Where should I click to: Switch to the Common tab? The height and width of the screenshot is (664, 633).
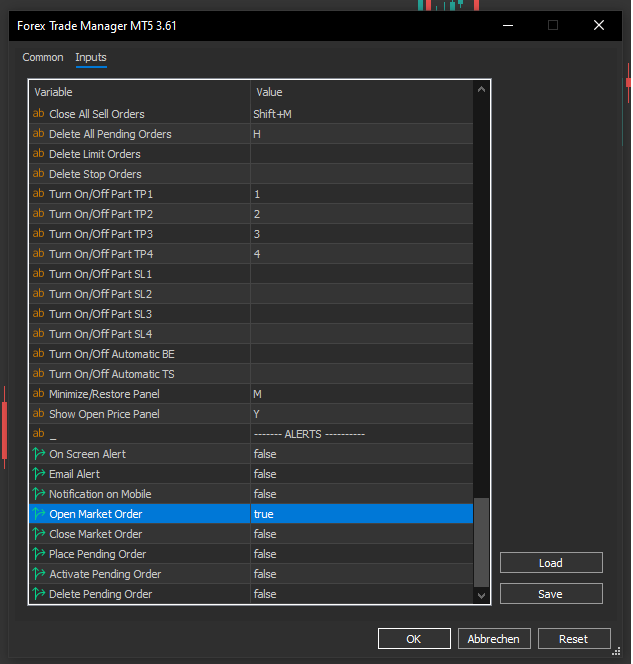pyautogui.click(x=43, y=57)
